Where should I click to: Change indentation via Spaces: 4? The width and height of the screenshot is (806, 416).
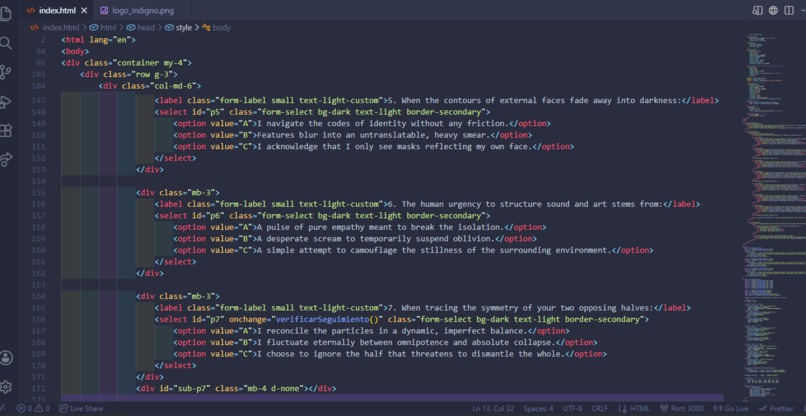(x=538, y=408)
